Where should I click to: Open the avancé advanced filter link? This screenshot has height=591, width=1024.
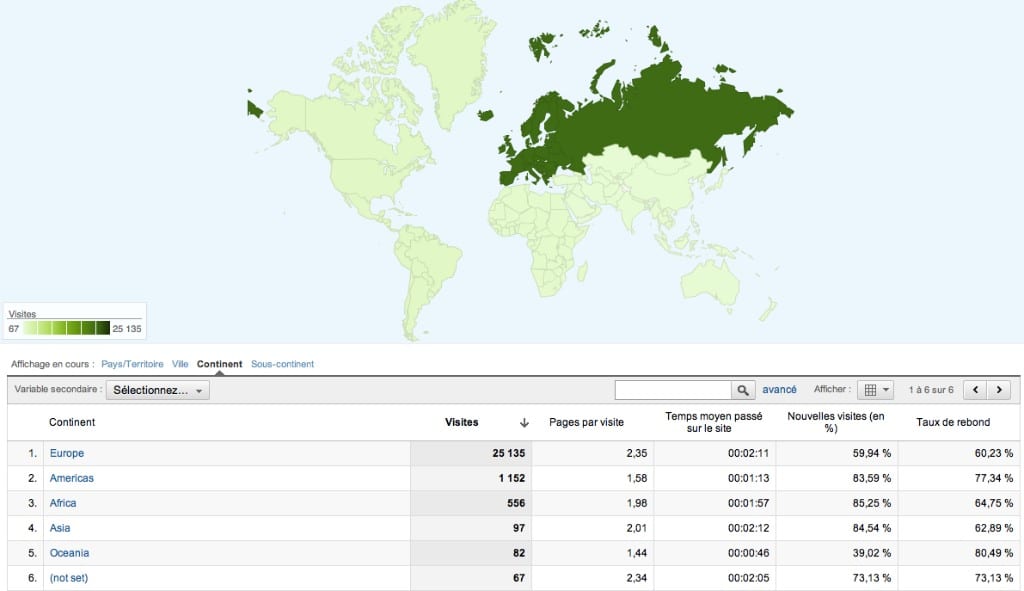tap(779, 389)
